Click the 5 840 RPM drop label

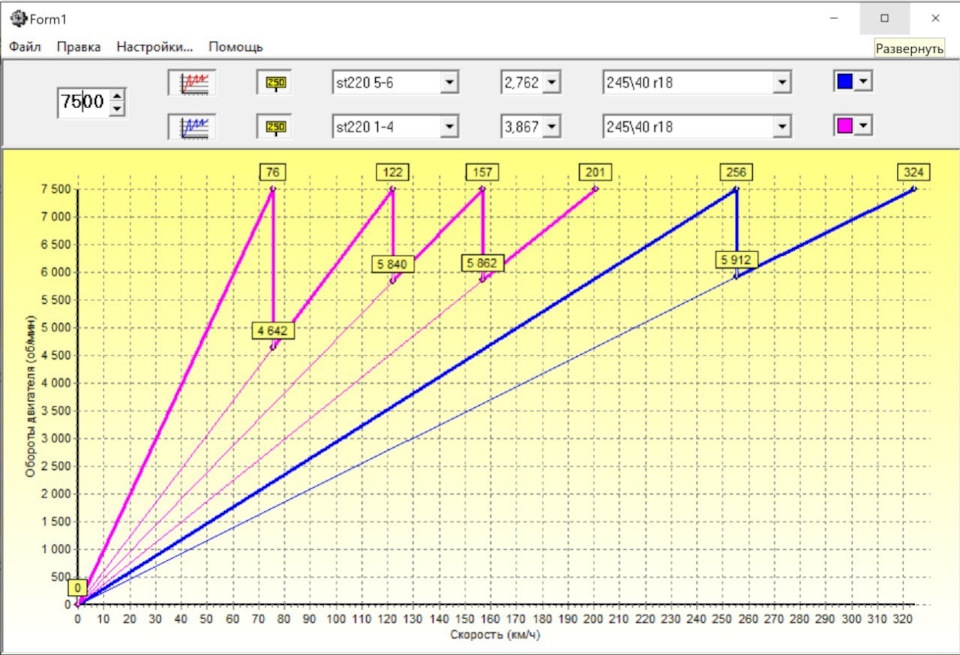click(x=392, y=264)
